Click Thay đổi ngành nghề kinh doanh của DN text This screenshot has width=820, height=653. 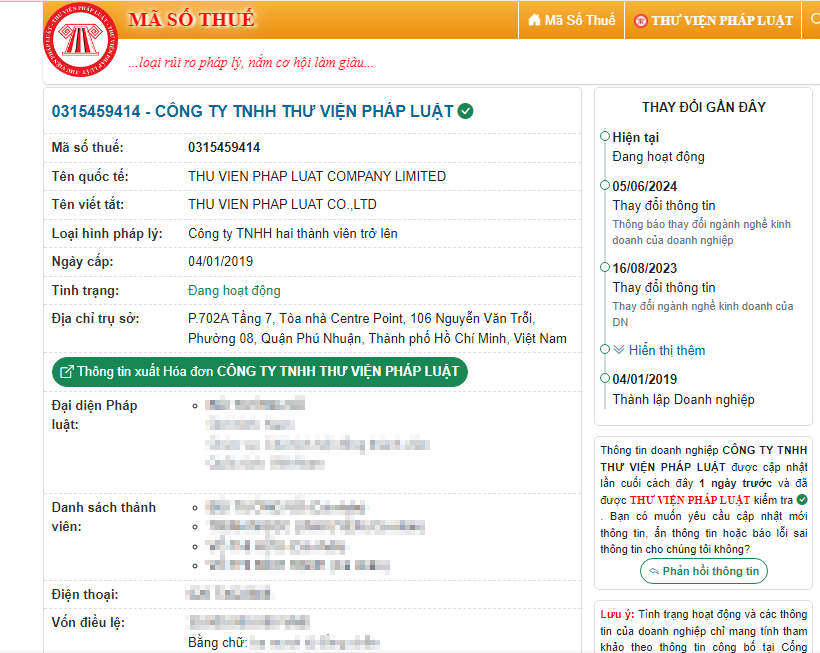click(702, 314)
